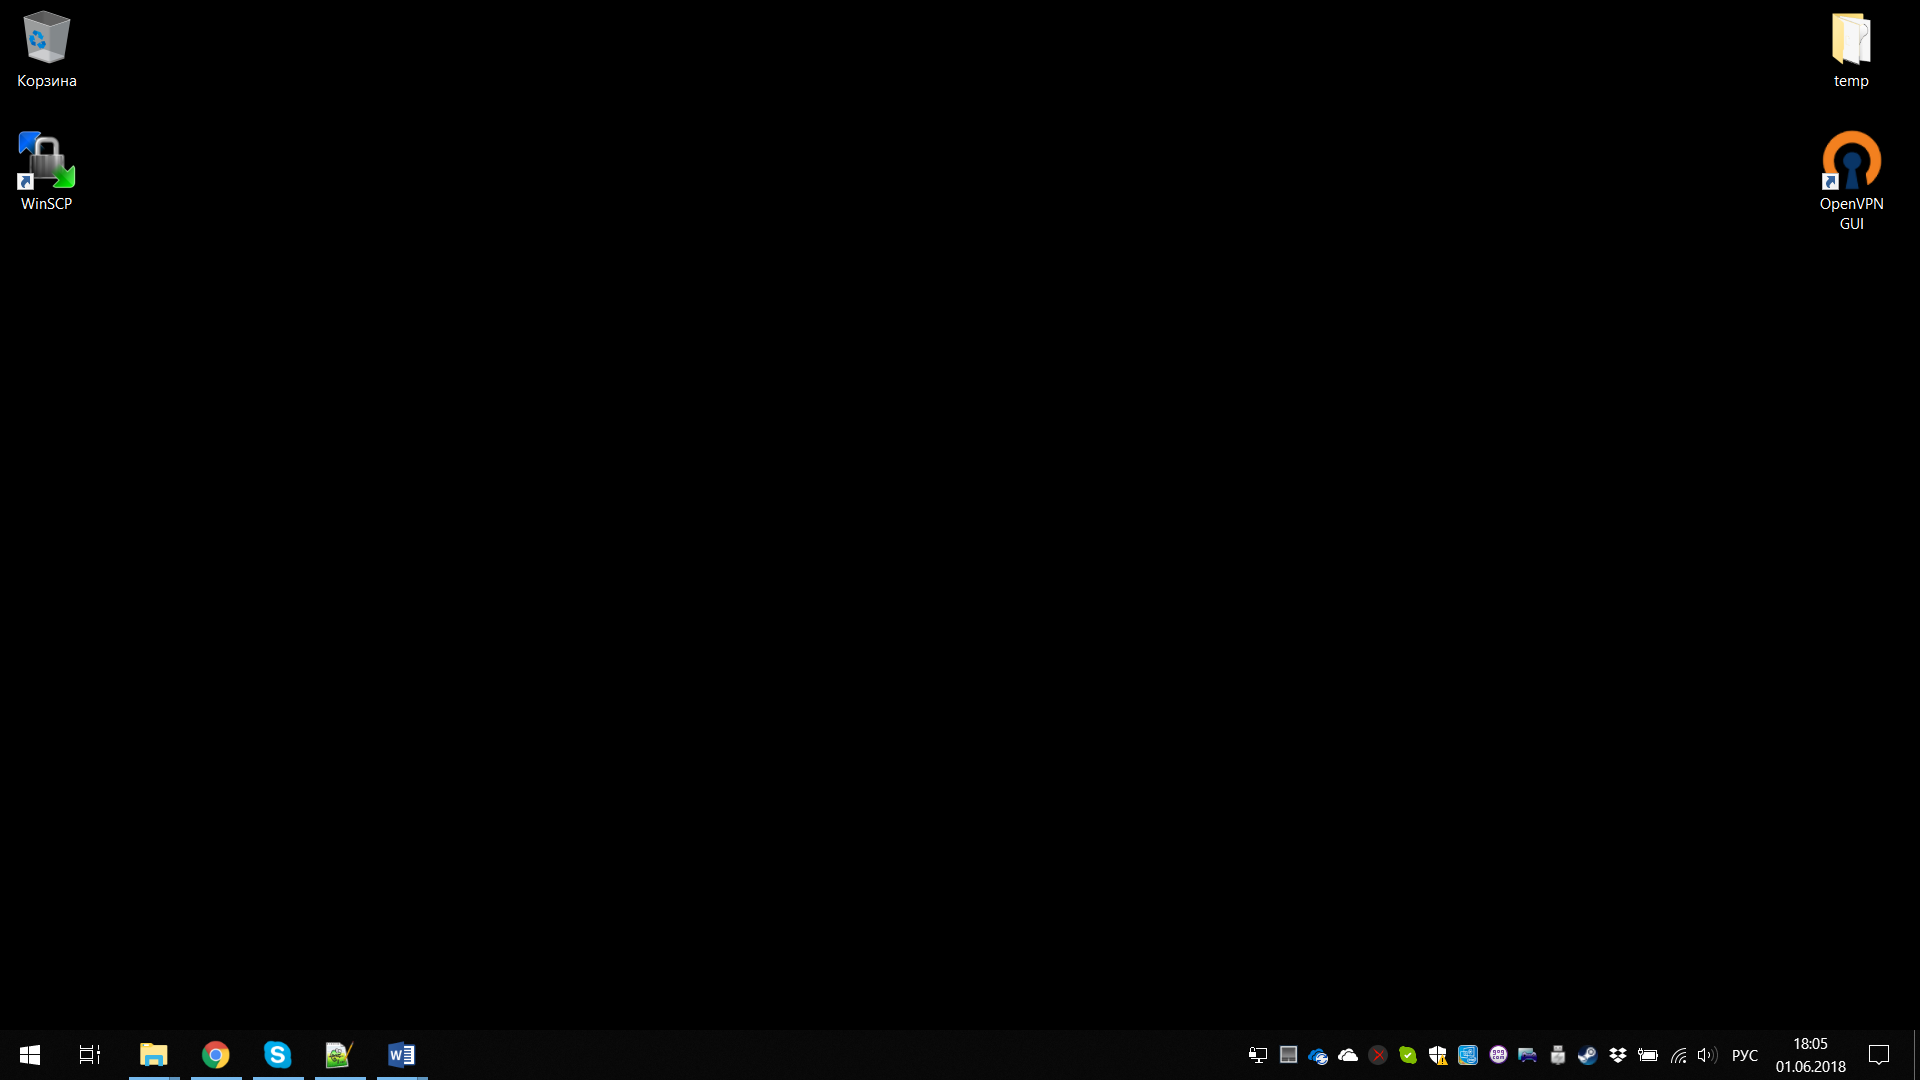Open the Start menu
This screenshot has height=1080, width=1920.
click(29, 1055)
